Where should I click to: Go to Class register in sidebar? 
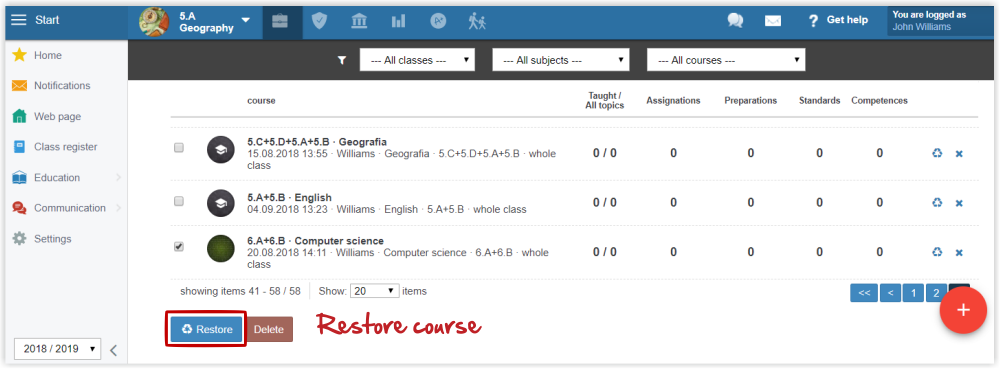pyautogui.click(x=65, y=147)
